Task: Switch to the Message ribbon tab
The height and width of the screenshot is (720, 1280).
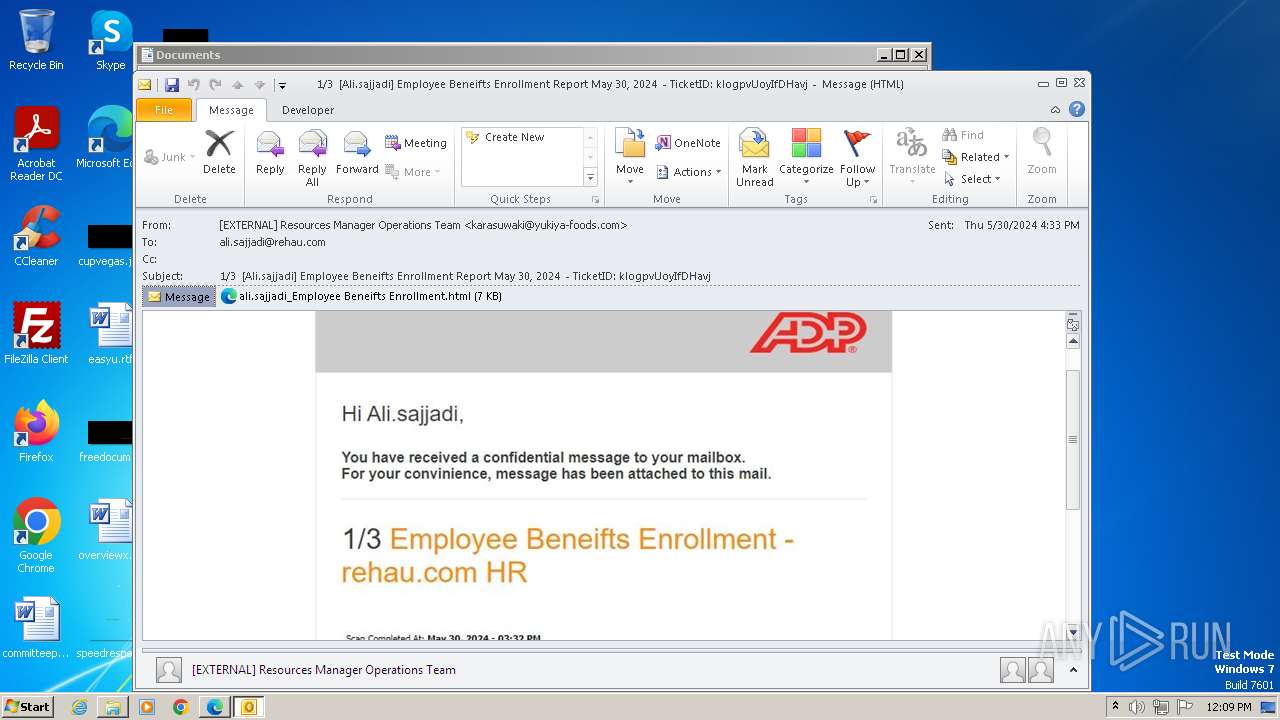Action: pos(231,110)
